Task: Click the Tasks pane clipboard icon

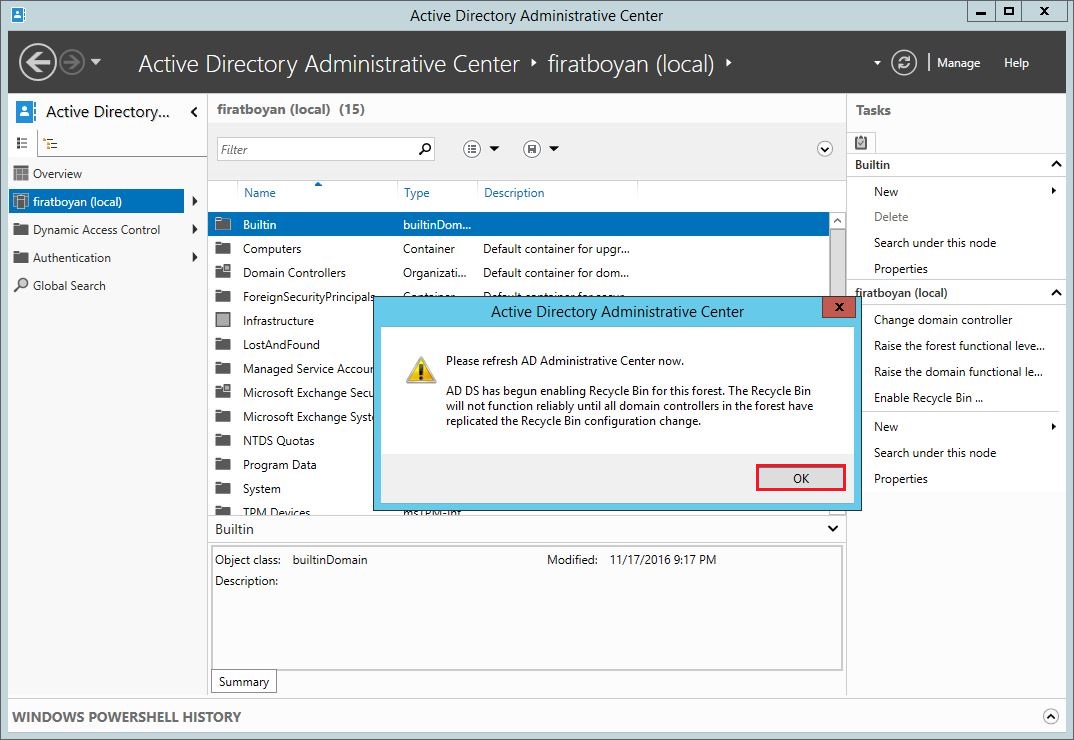Action: tap(861, 142)
